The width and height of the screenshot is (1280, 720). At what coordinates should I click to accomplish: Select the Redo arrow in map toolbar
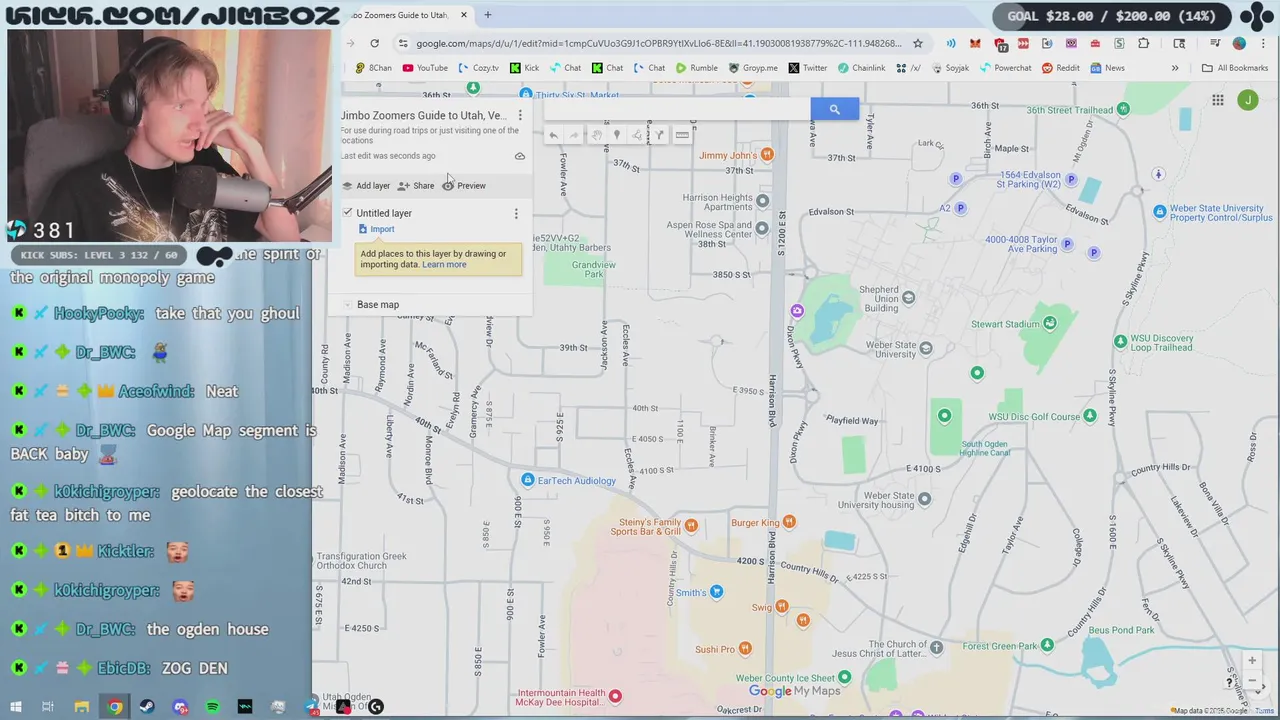click(573, 136)
